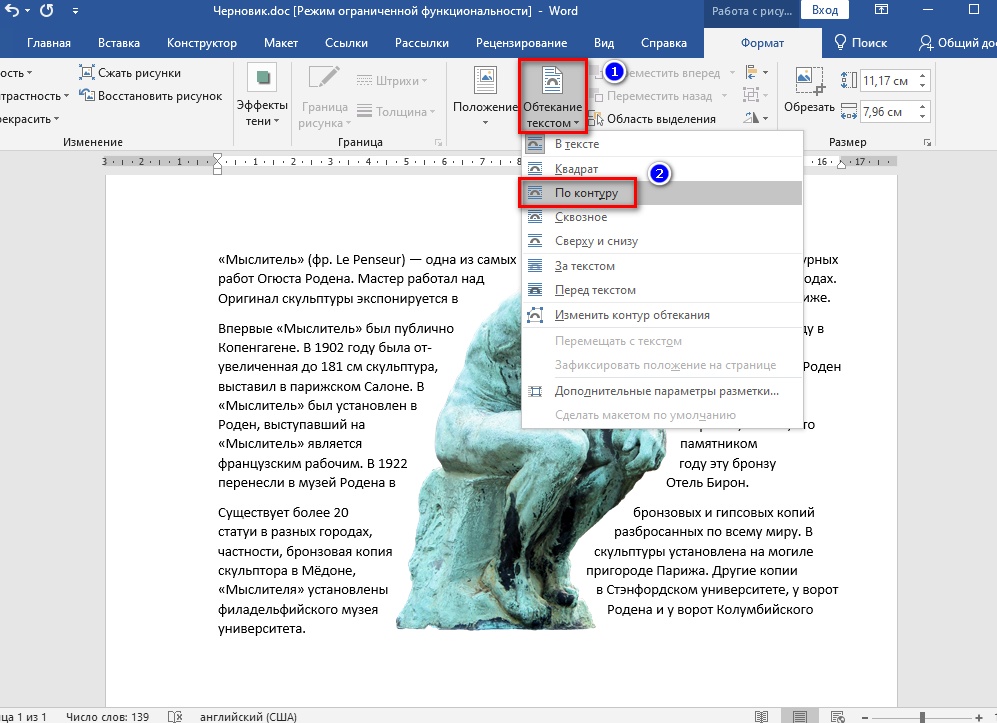Open the Quick Access Toolbar customize arrow
Screen dimensions: 997x723
point(76,11)
